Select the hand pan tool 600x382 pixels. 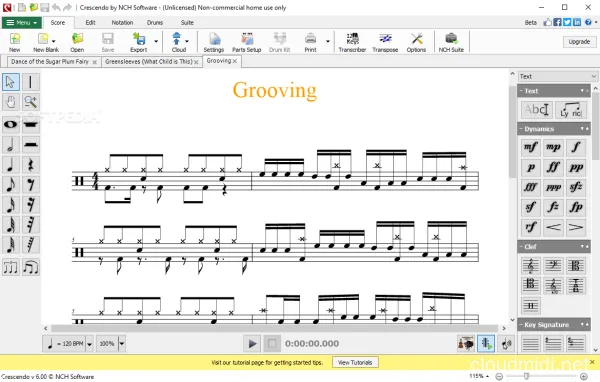click(x=11, y=102)
